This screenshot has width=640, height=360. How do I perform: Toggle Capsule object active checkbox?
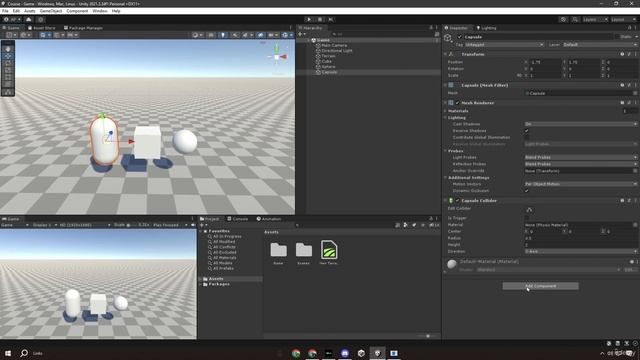point(460,37)
